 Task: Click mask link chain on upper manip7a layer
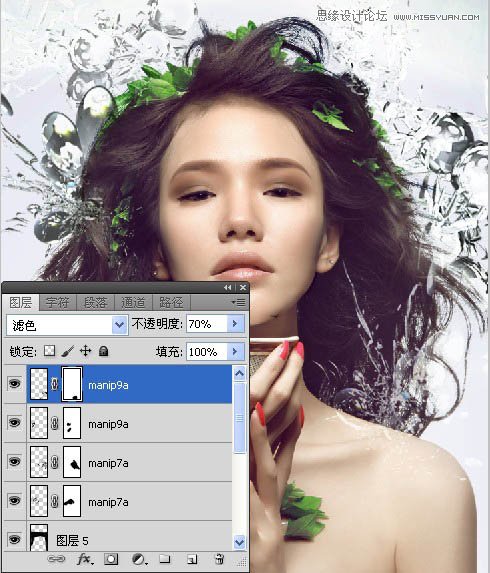click(x=54, y=462)
